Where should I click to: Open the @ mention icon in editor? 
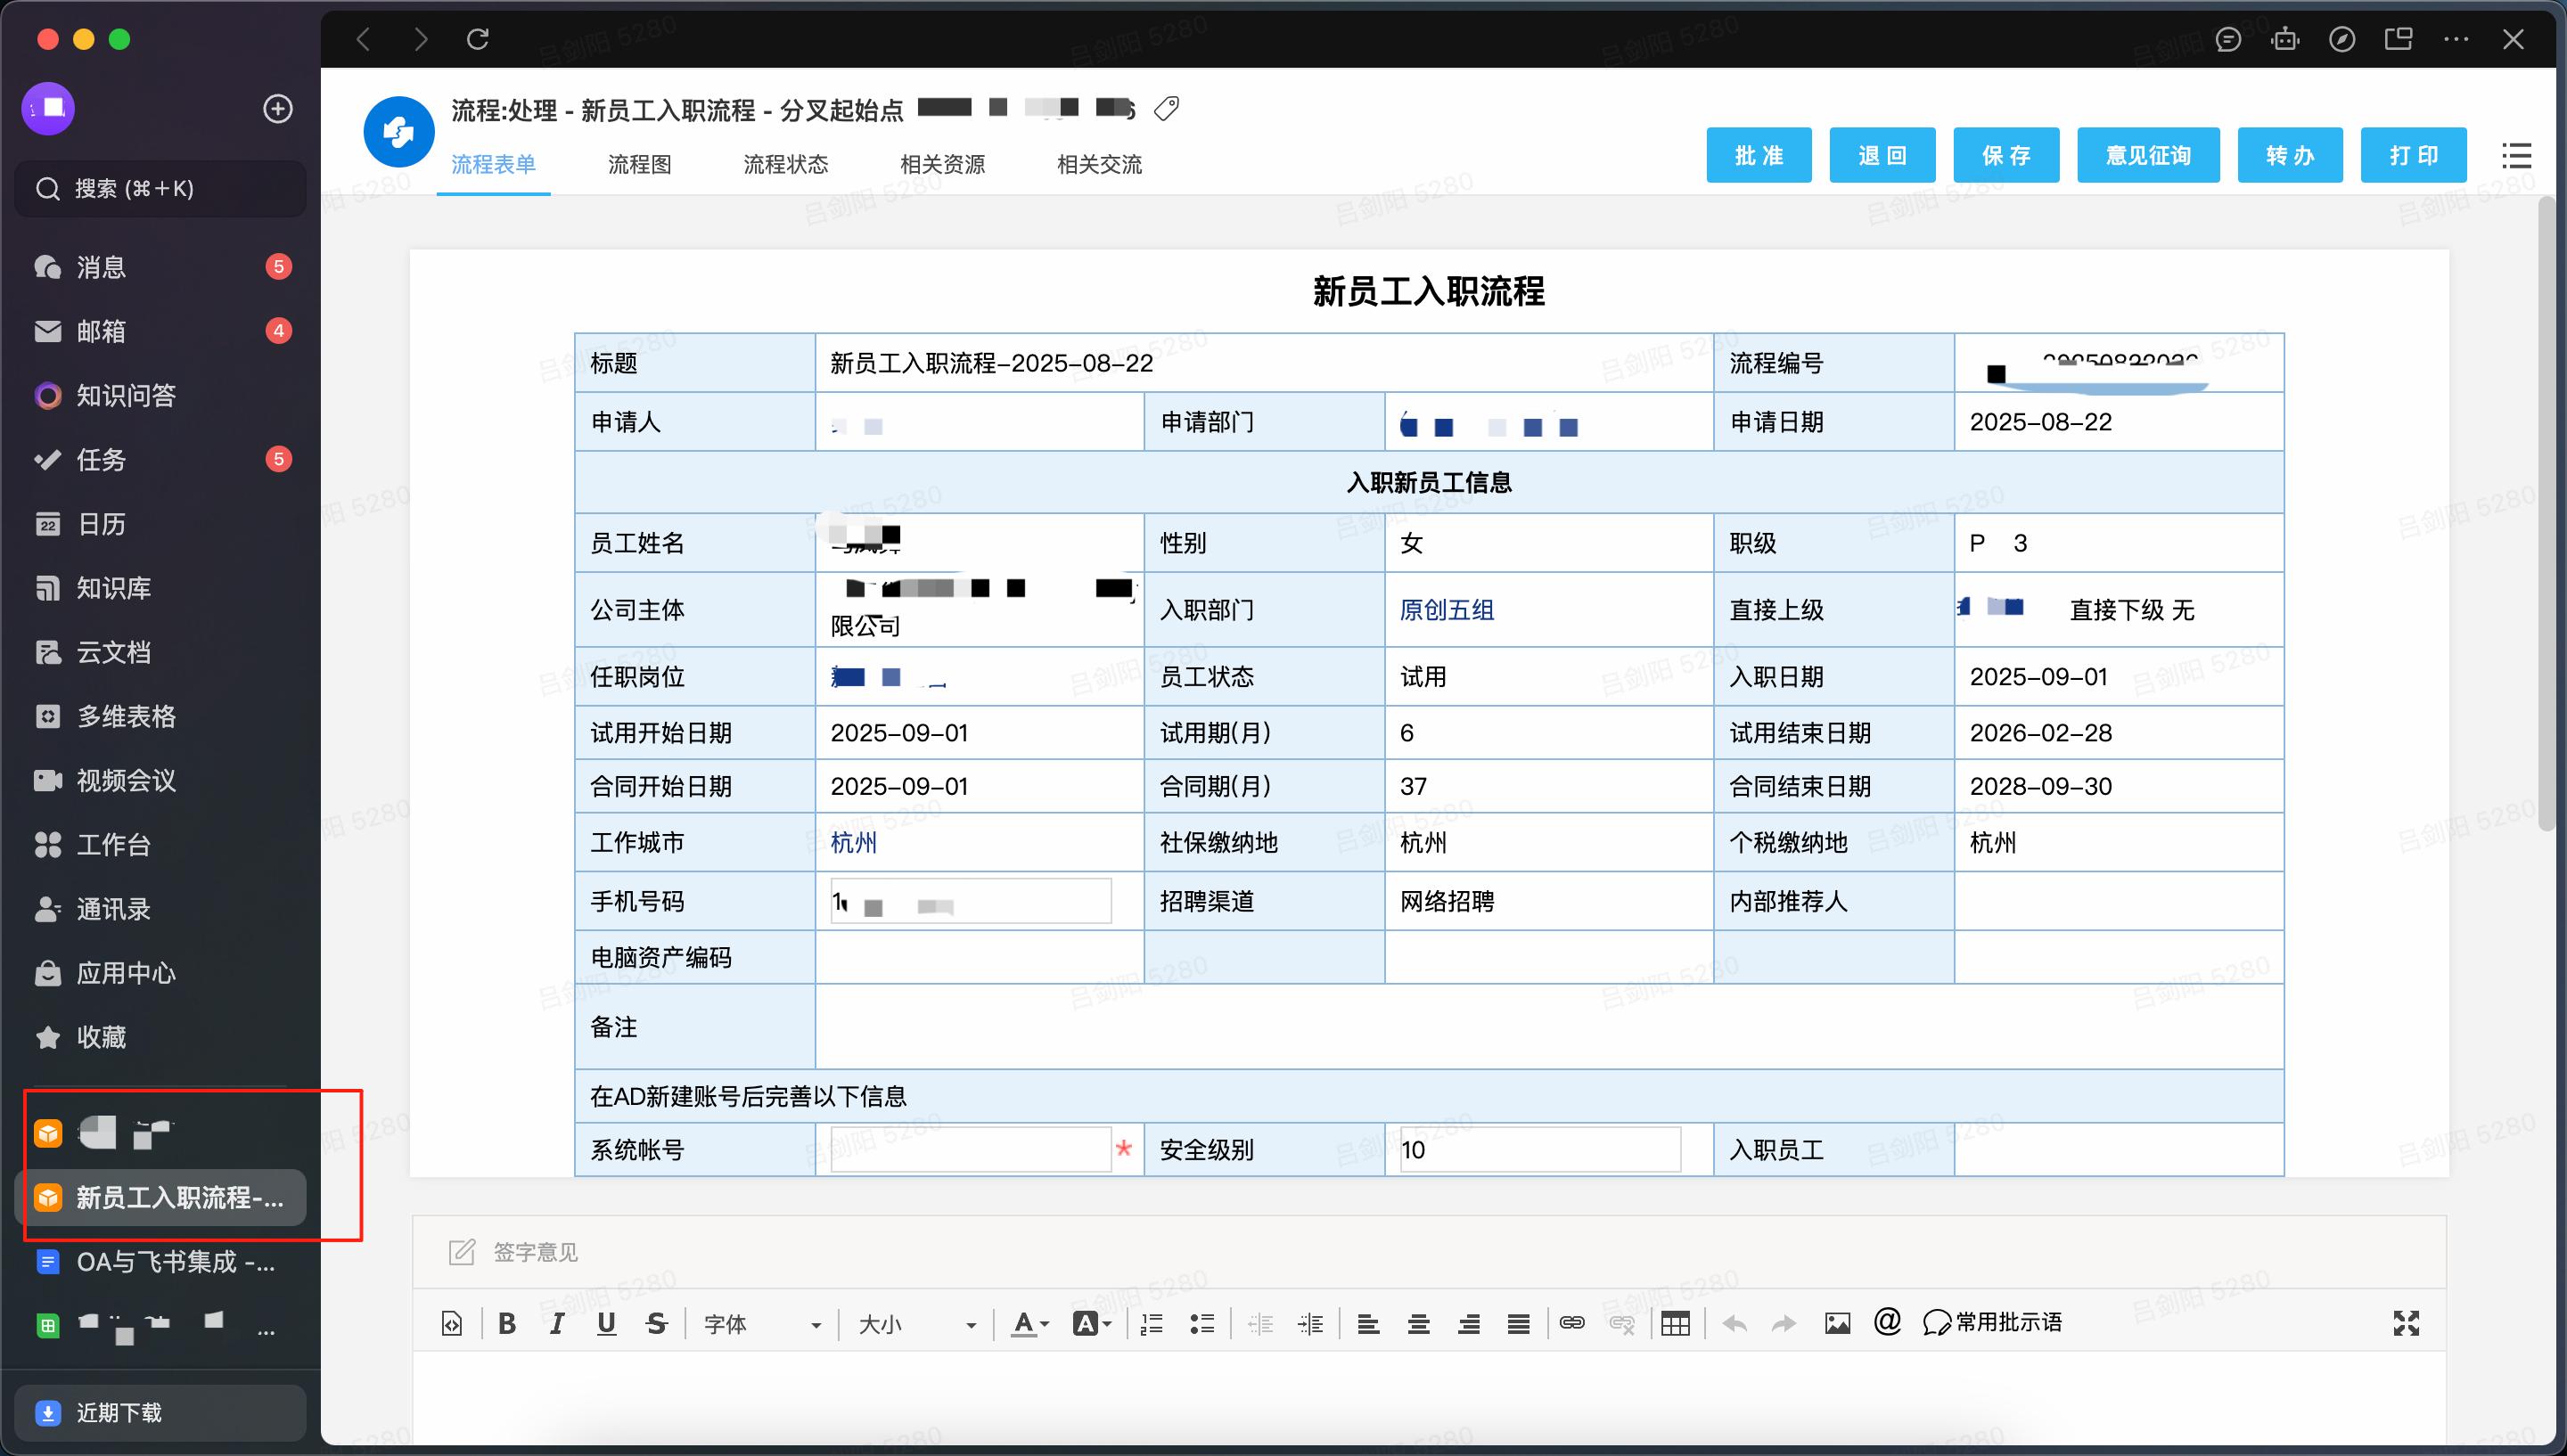tap(1887, 1322)
